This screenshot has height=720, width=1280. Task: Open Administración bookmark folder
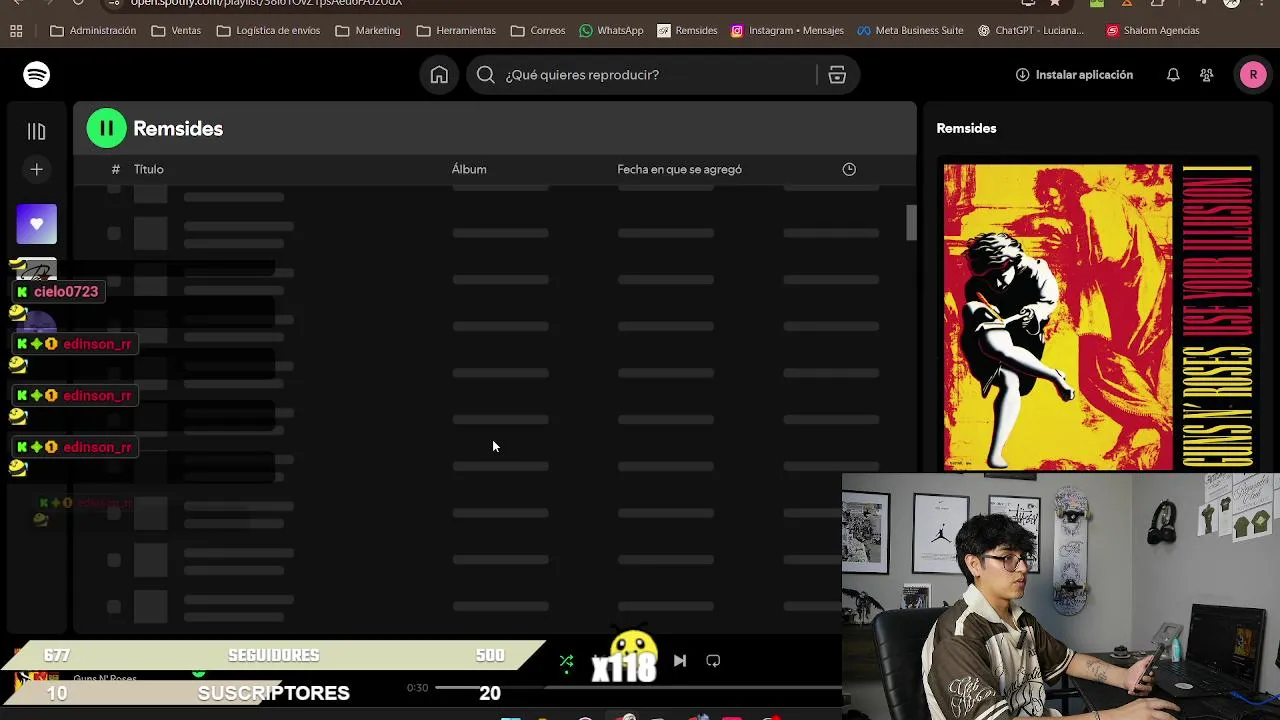pyautogui.click(x=93, y=31)
